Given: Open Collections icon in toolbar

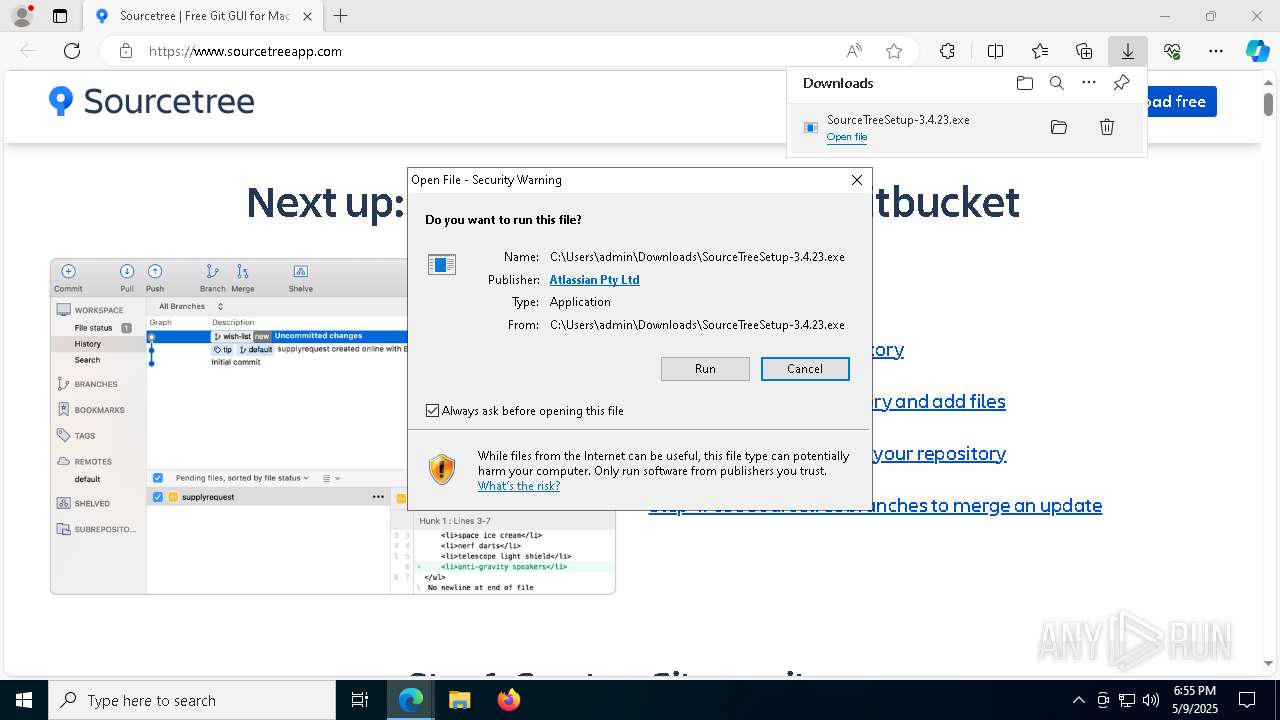Looking at the screenshot, I should pos(1084,51).
